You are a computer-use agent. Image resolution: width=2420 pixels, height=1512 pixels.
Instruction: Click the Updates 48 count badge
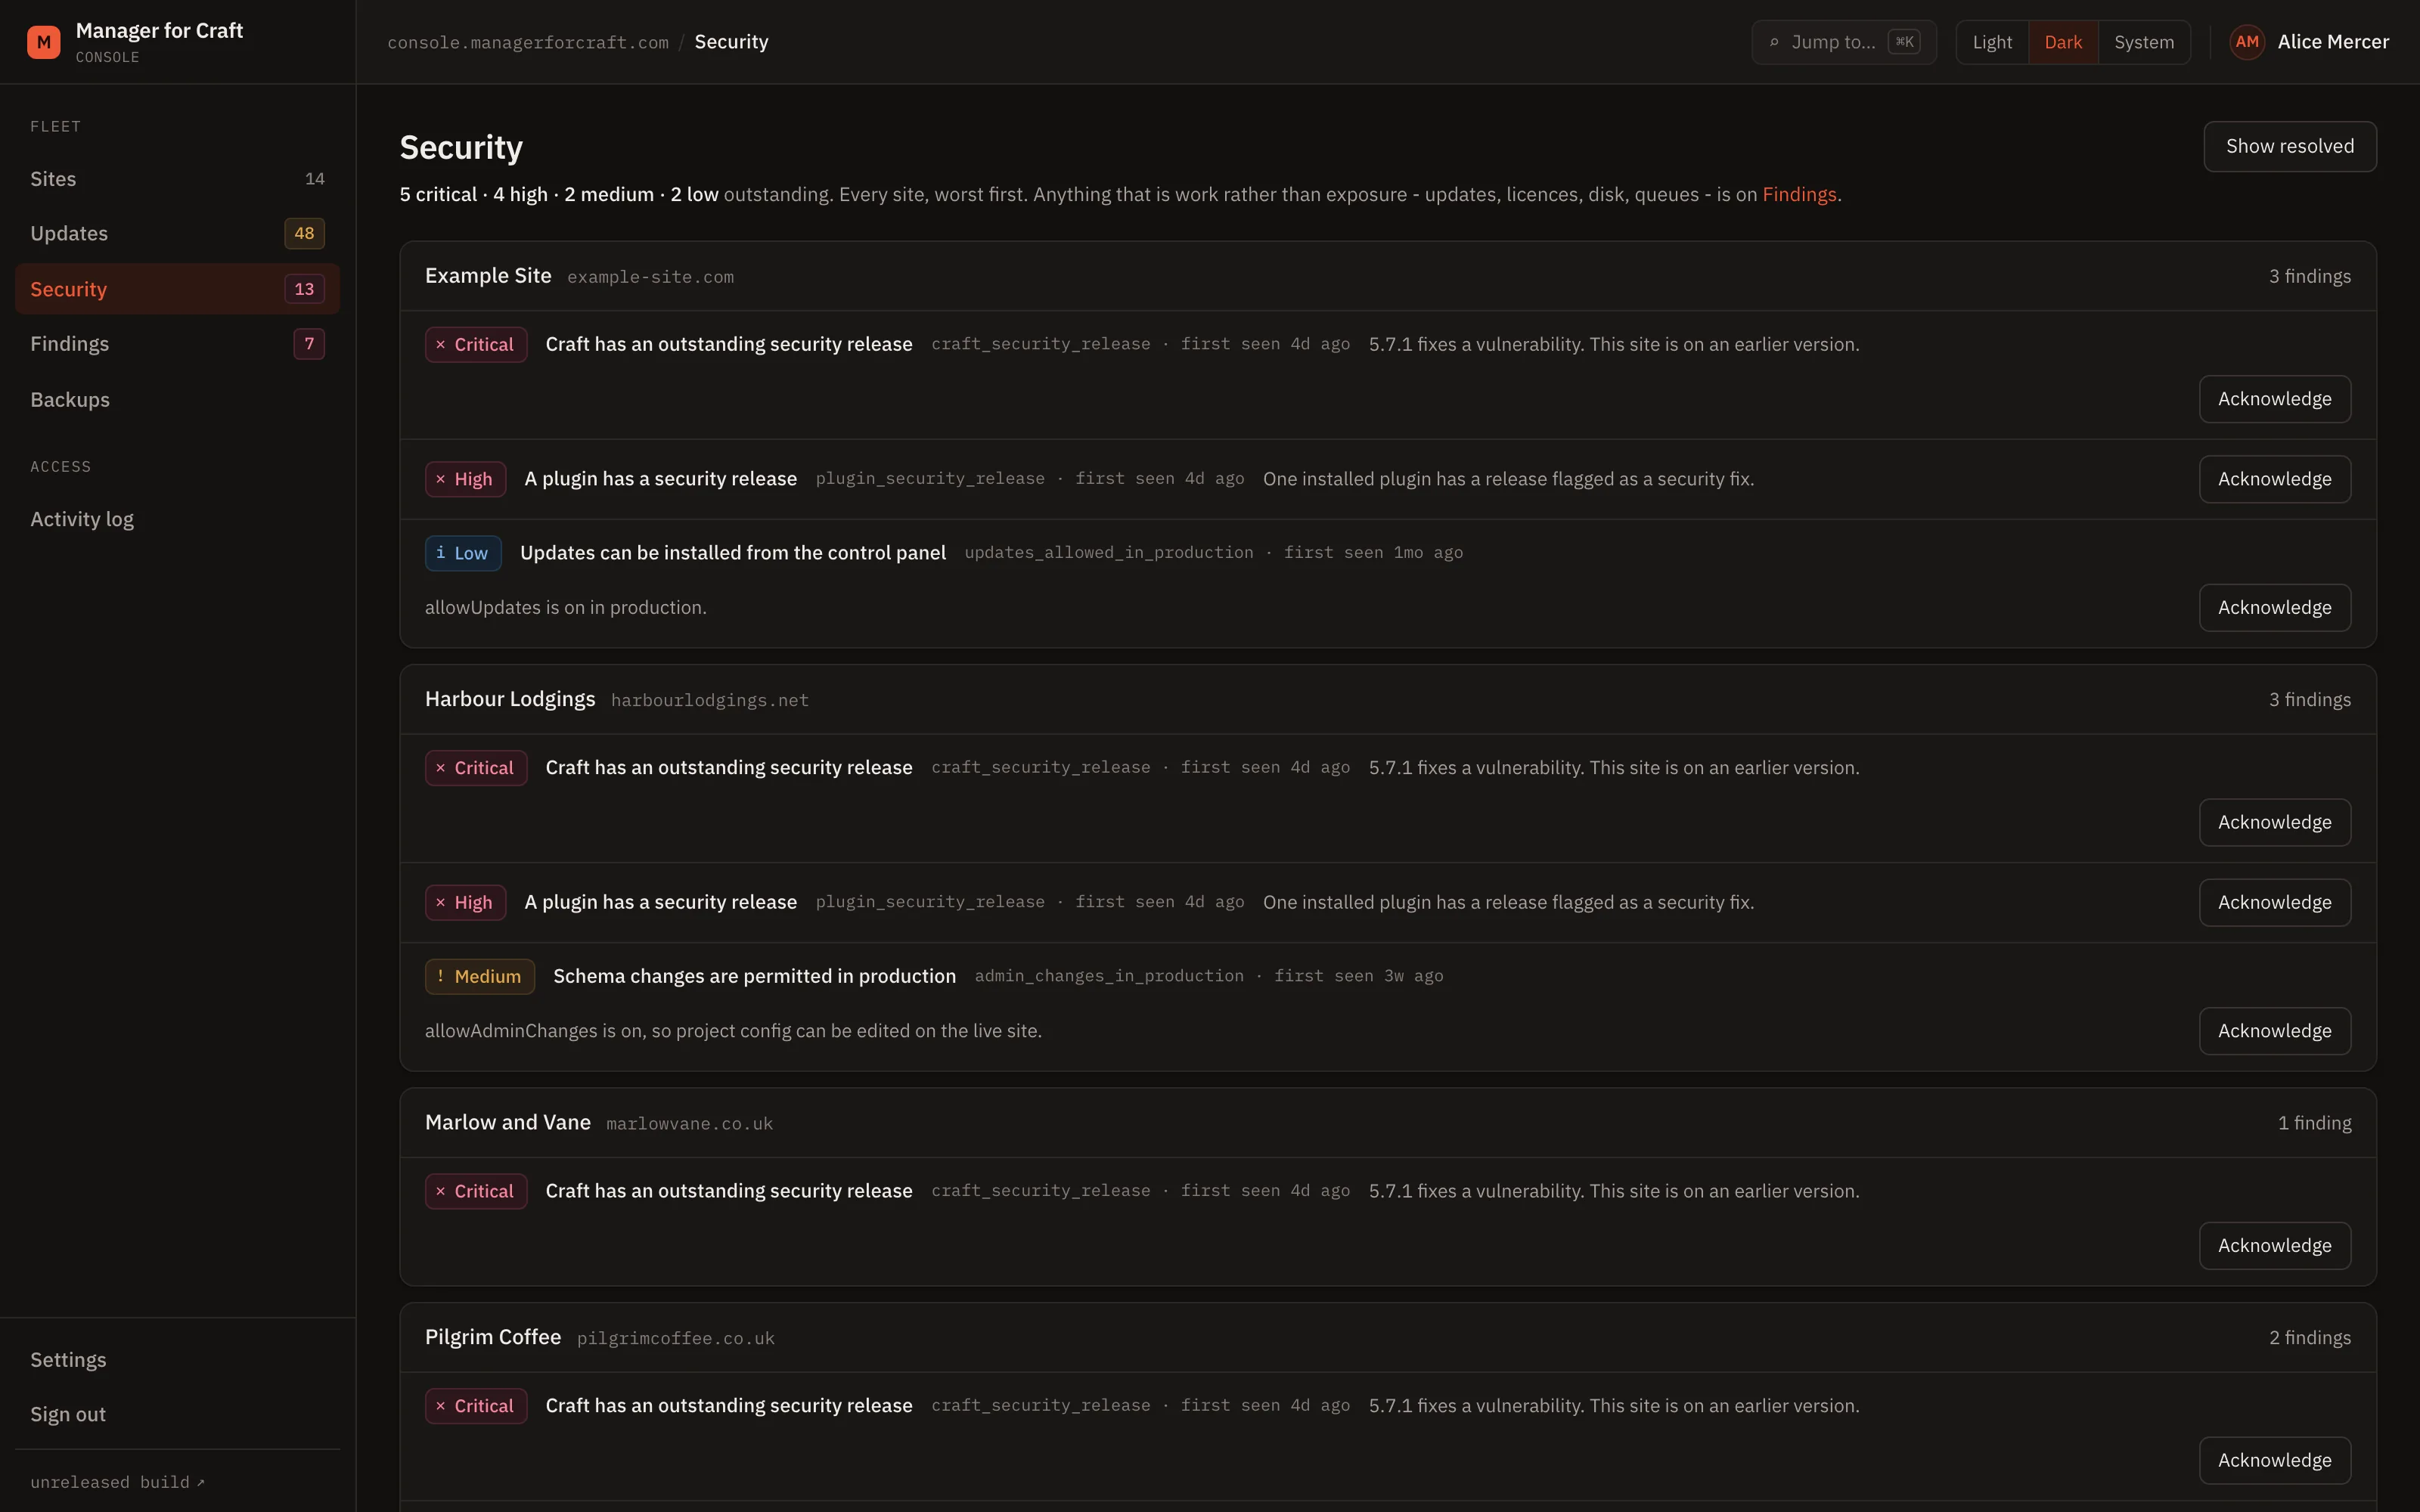304,233
